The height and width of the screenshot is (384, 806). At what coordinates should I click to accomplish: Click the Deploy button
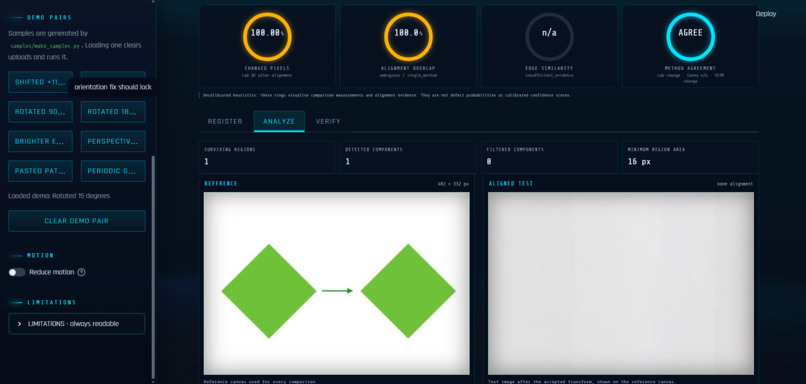pyautogui.click(x=766, y=14)
